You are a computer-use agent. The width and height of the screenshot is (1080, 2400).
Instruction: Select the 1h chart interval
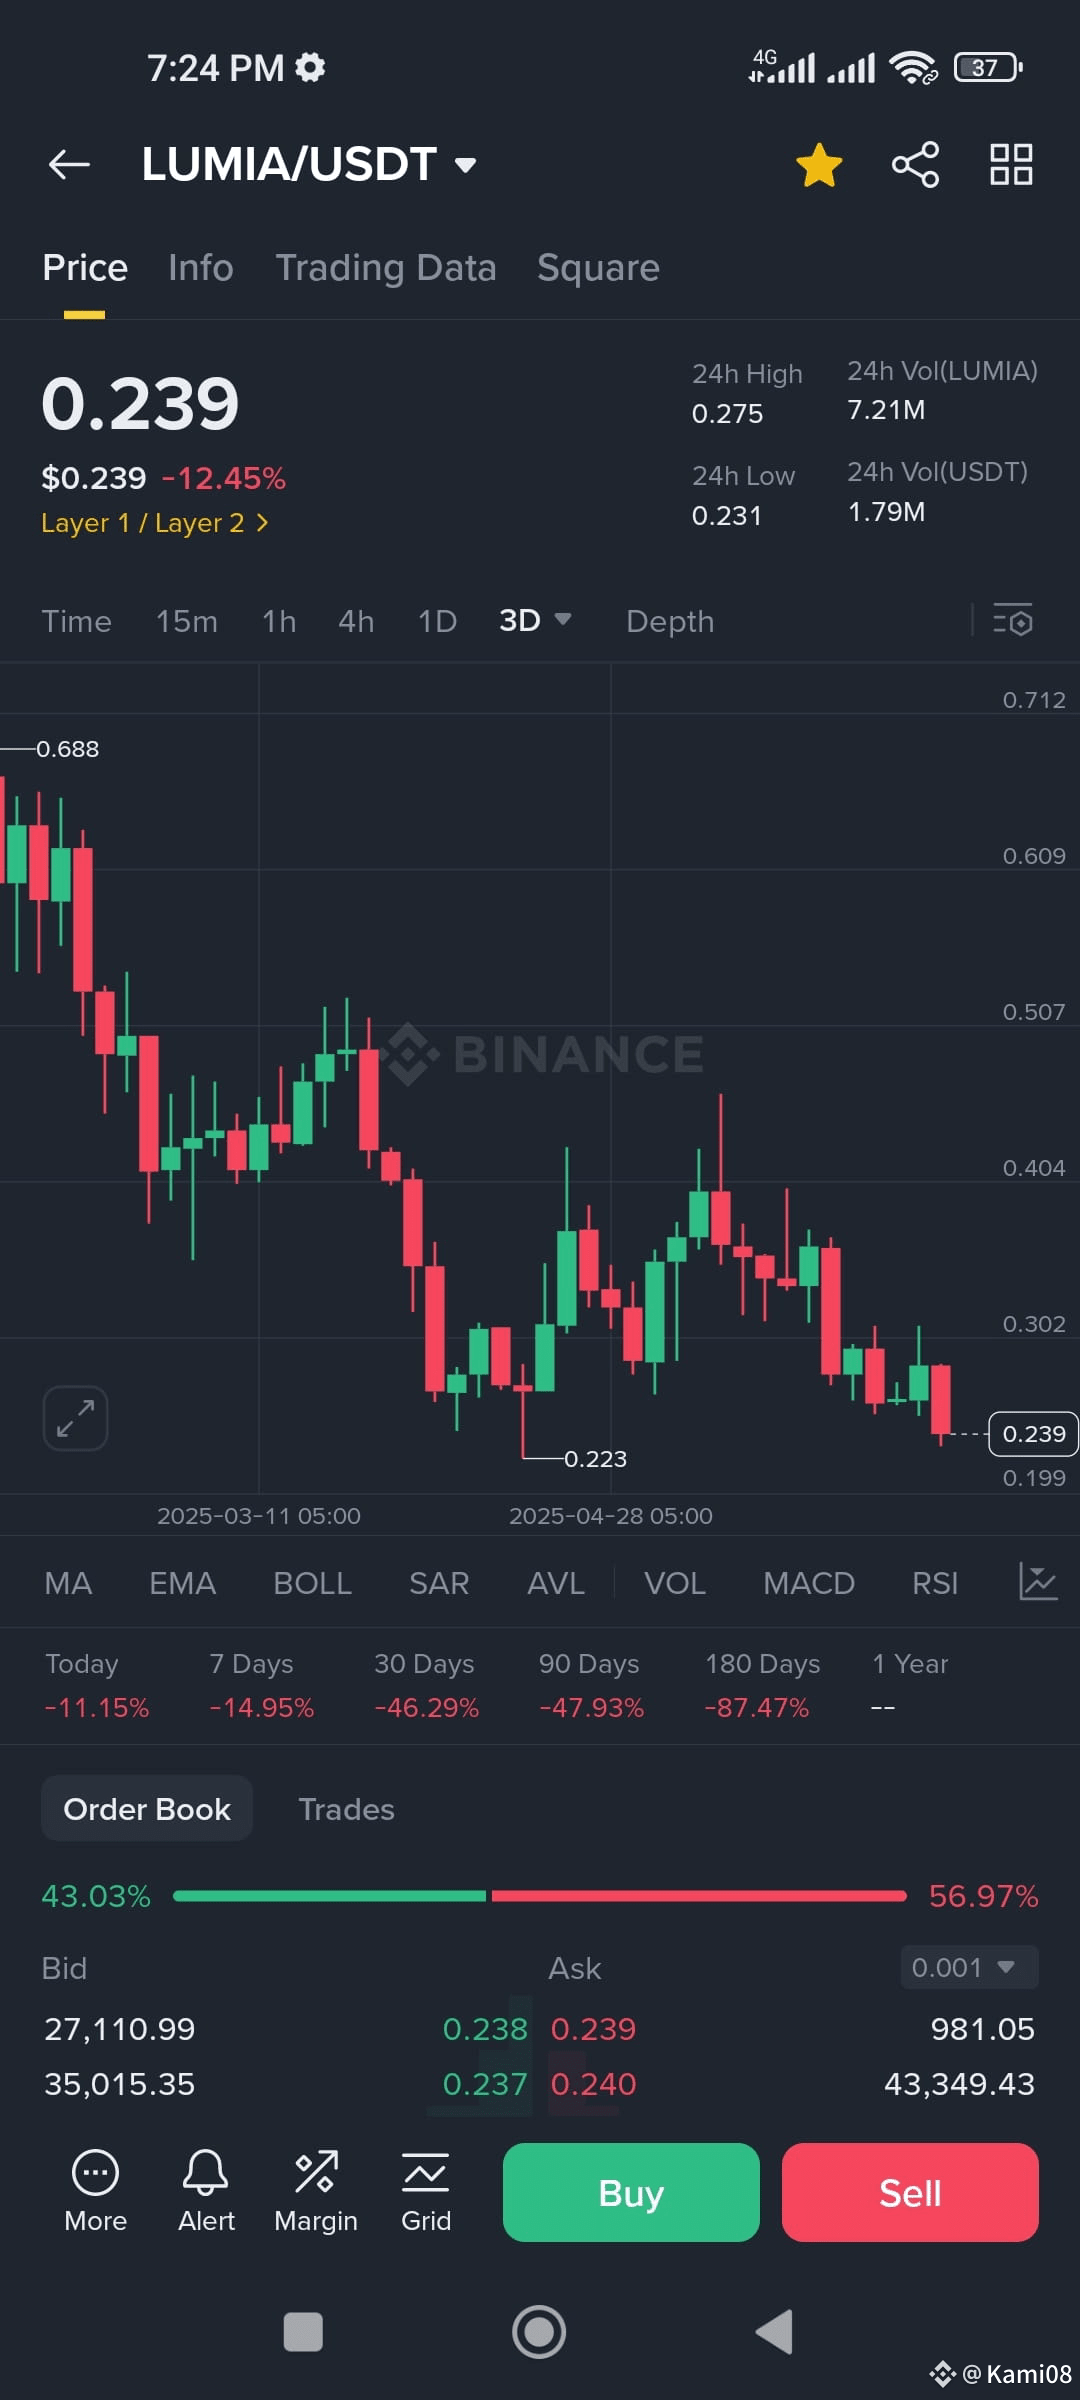click(x=279, y=621)
